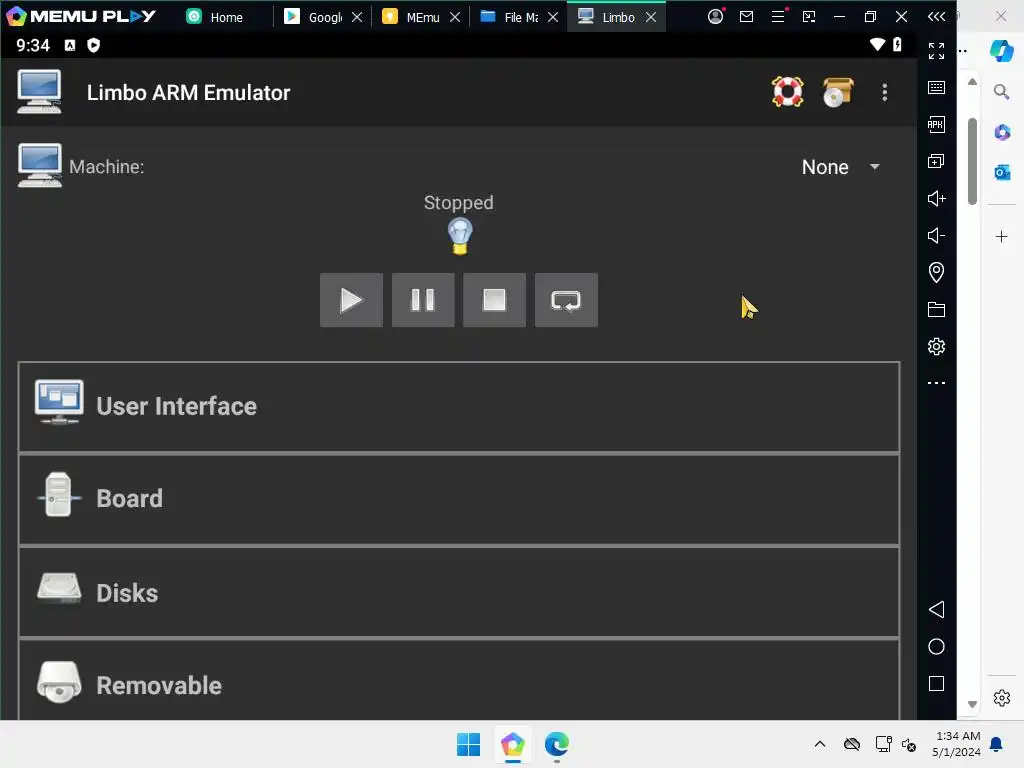Open the Limbo three-dot overflow menu
Image resolution: width=1024 pixels, height=768 pixels.
click(x=884, y=93)
